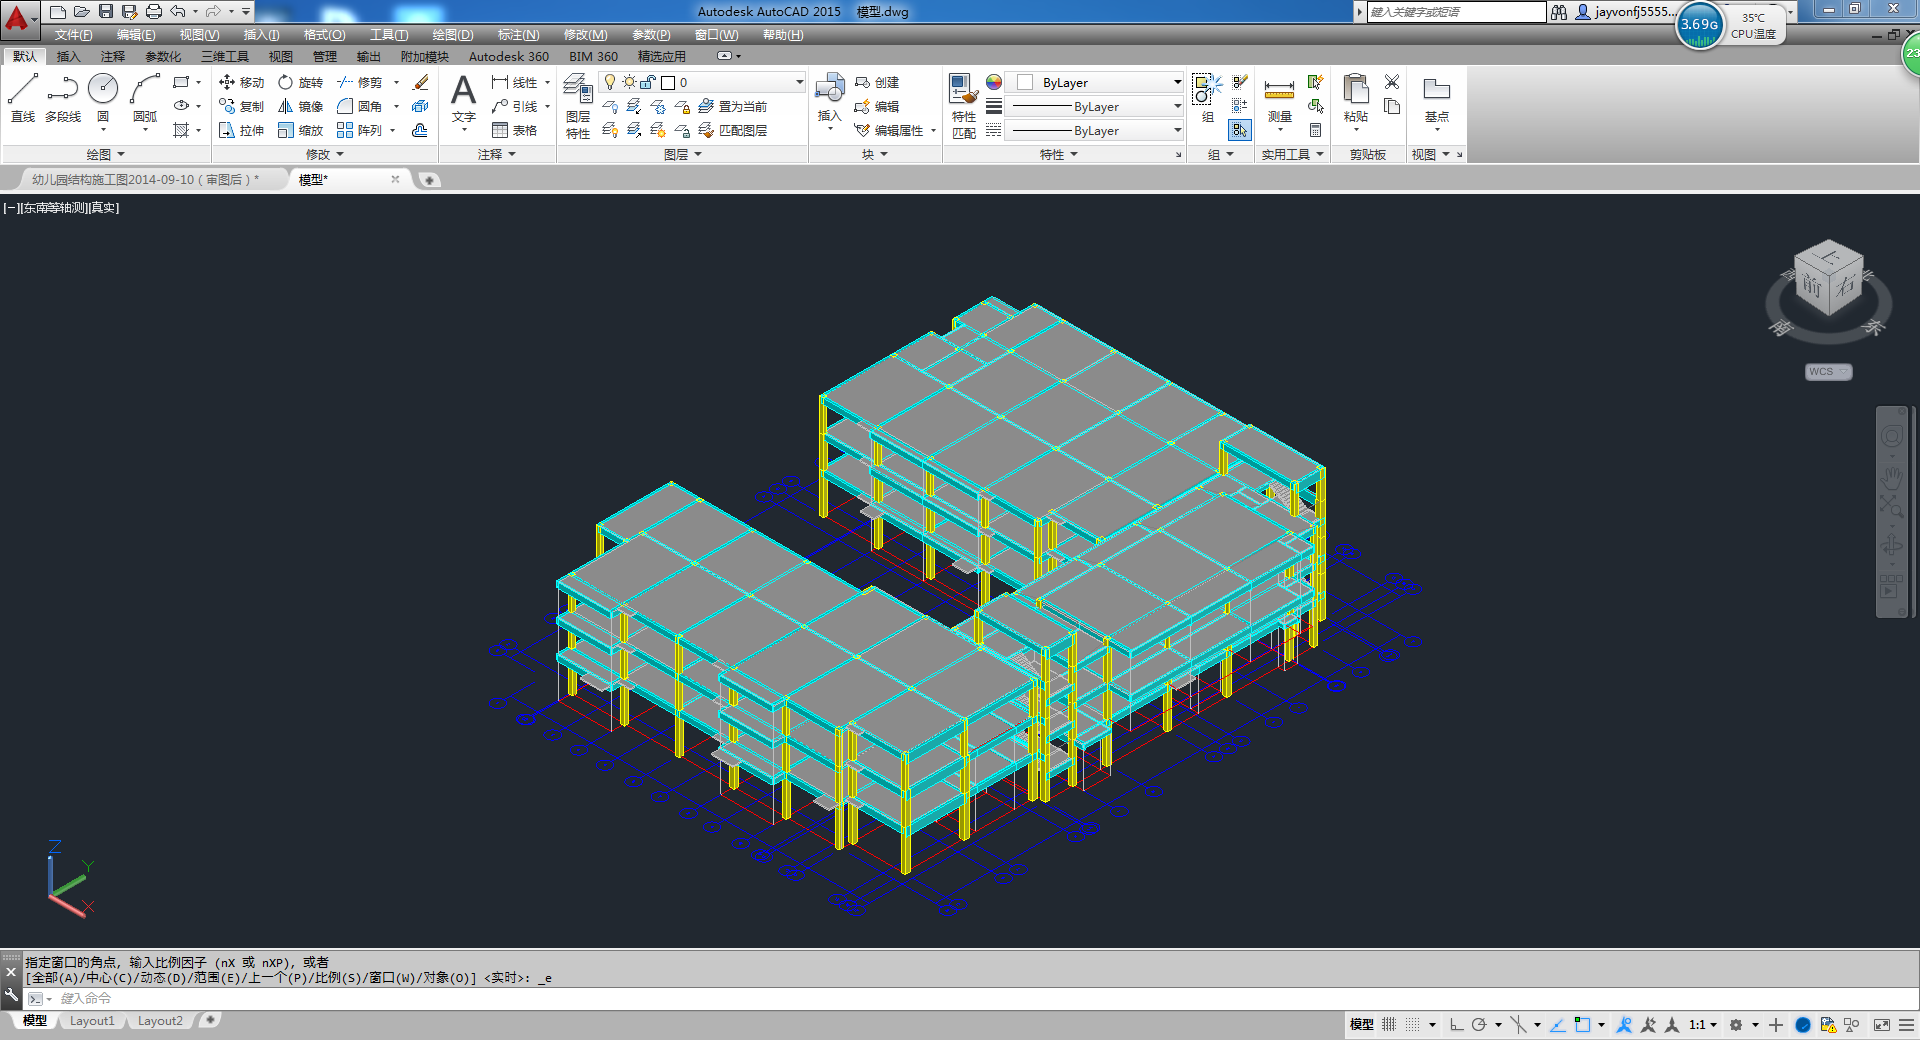Switch to the 三维工具 ribbon tab
The width and height of the screenshot is (1922, 1042).
click(224, 57)
